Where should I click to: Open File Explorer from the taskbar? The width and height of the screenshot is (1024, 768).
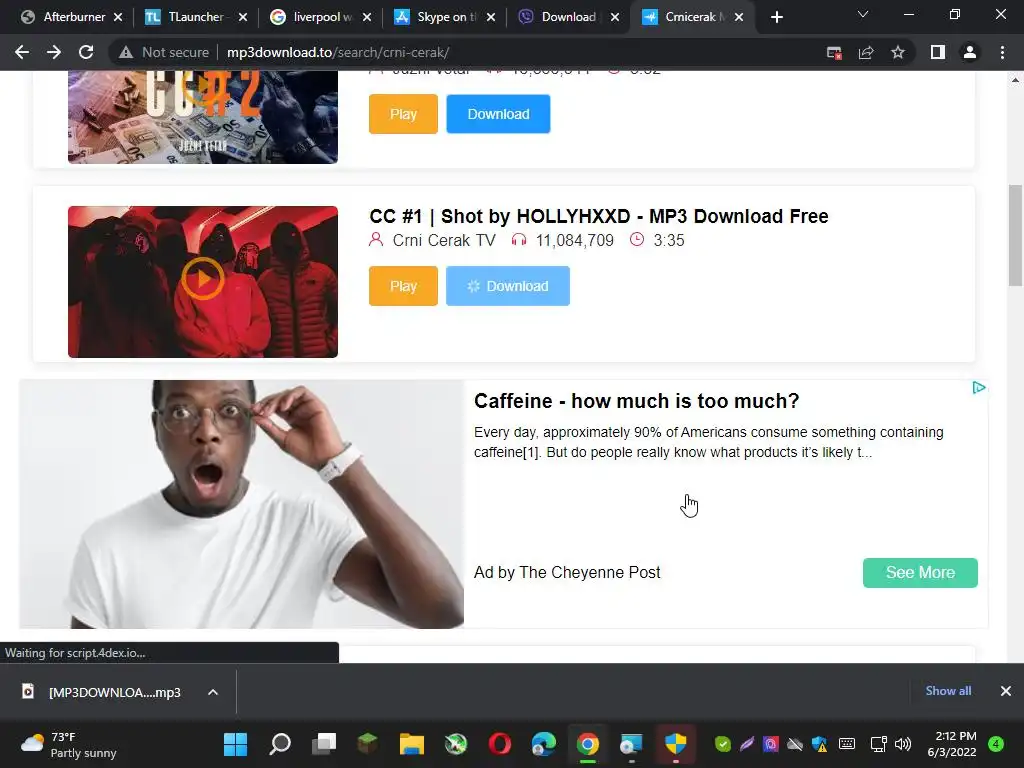click(x=412, y=744)
